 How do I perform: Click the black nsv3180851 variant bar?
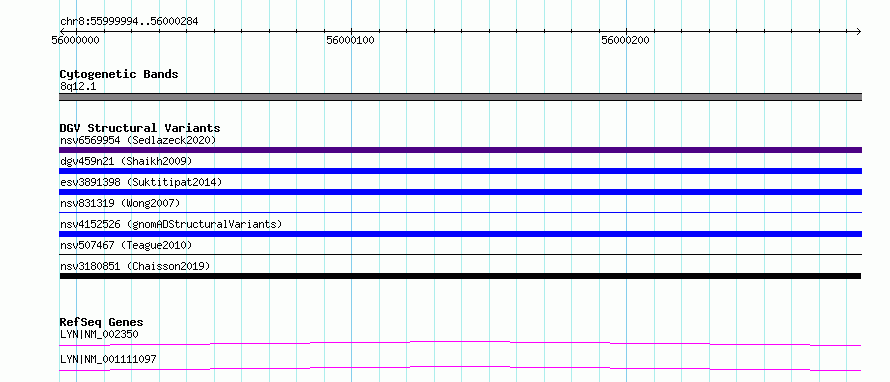[x=460, y=276]
